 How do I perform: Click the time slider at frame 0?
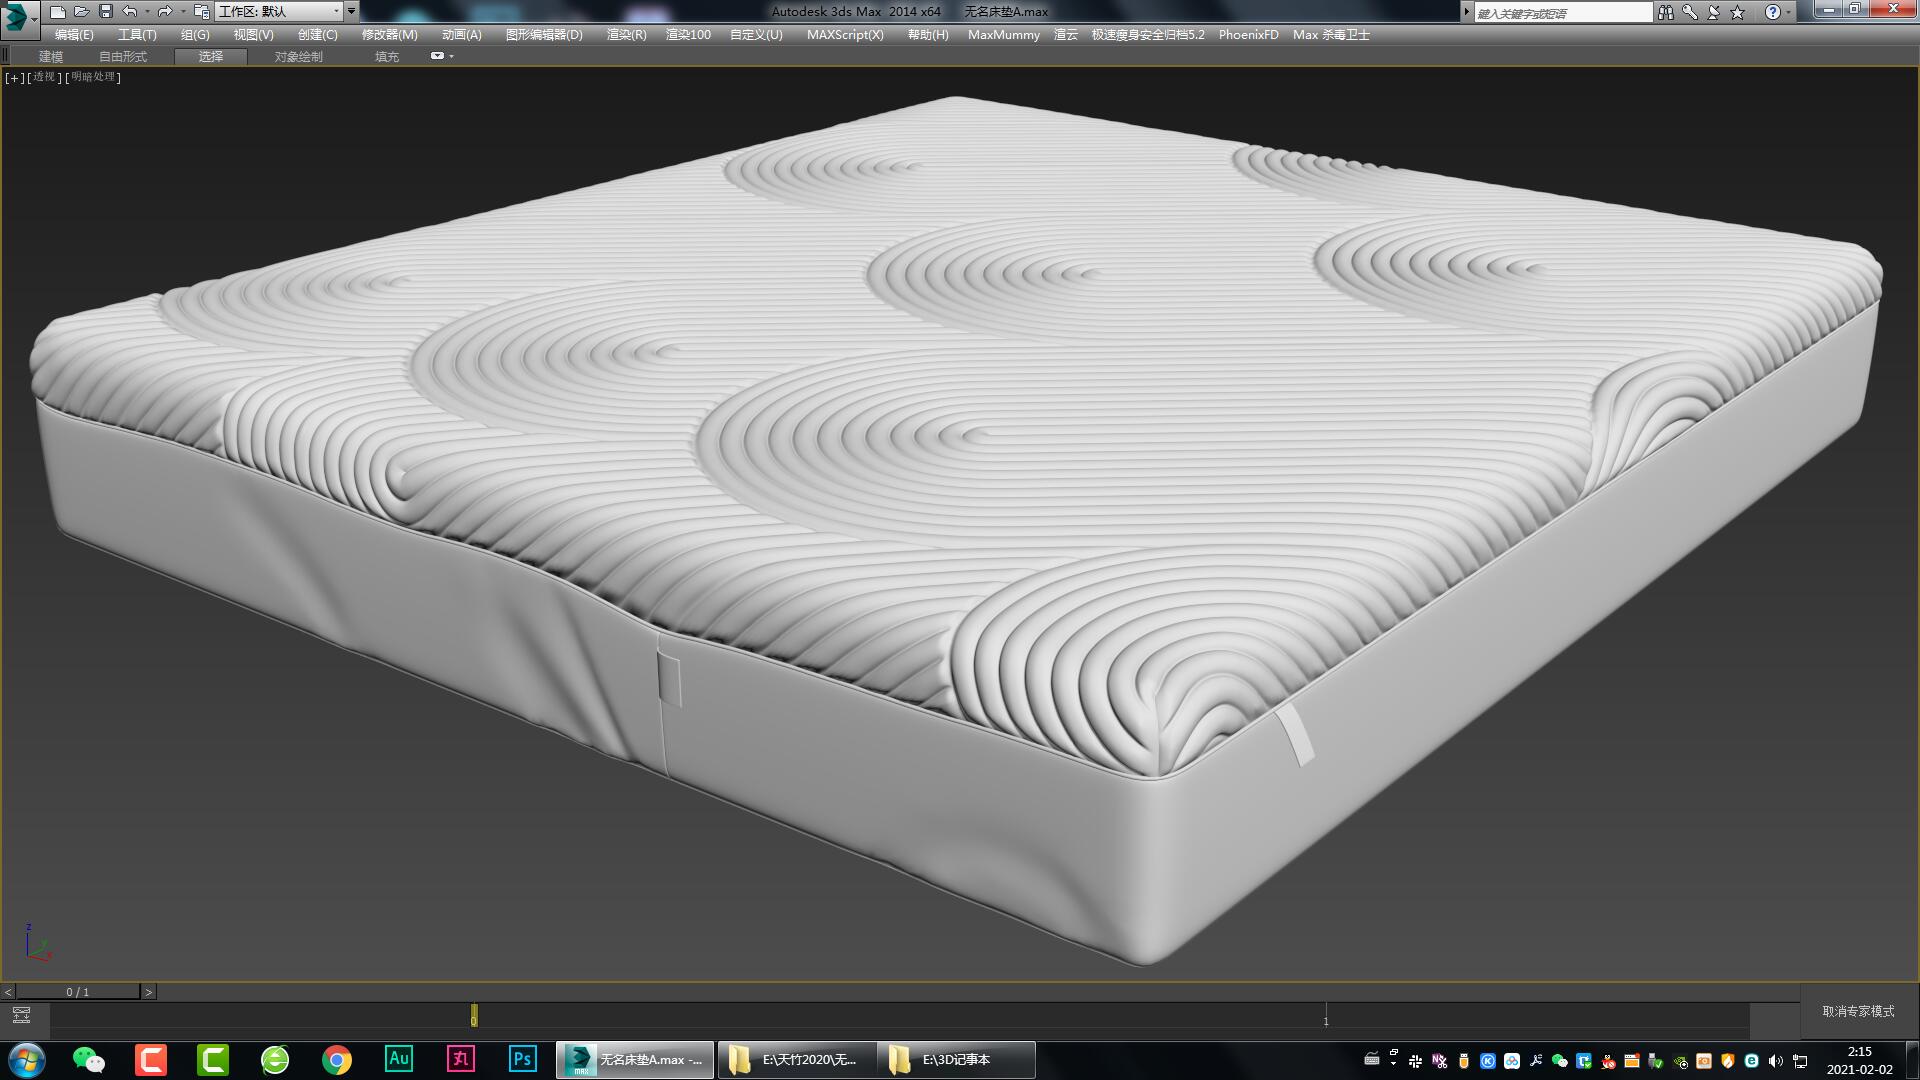point(474,1018)
